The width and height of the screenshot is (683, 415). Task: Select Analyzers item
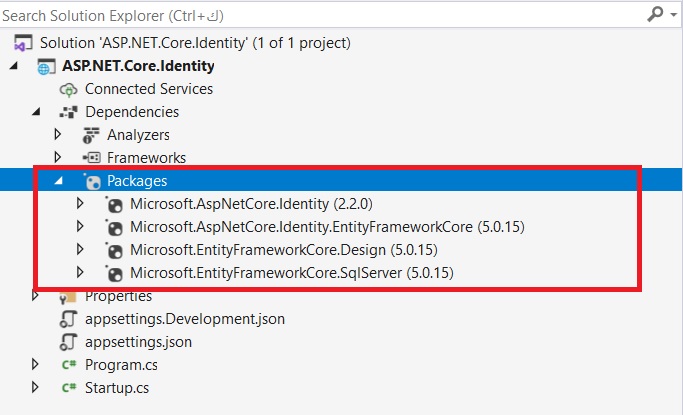138,135
